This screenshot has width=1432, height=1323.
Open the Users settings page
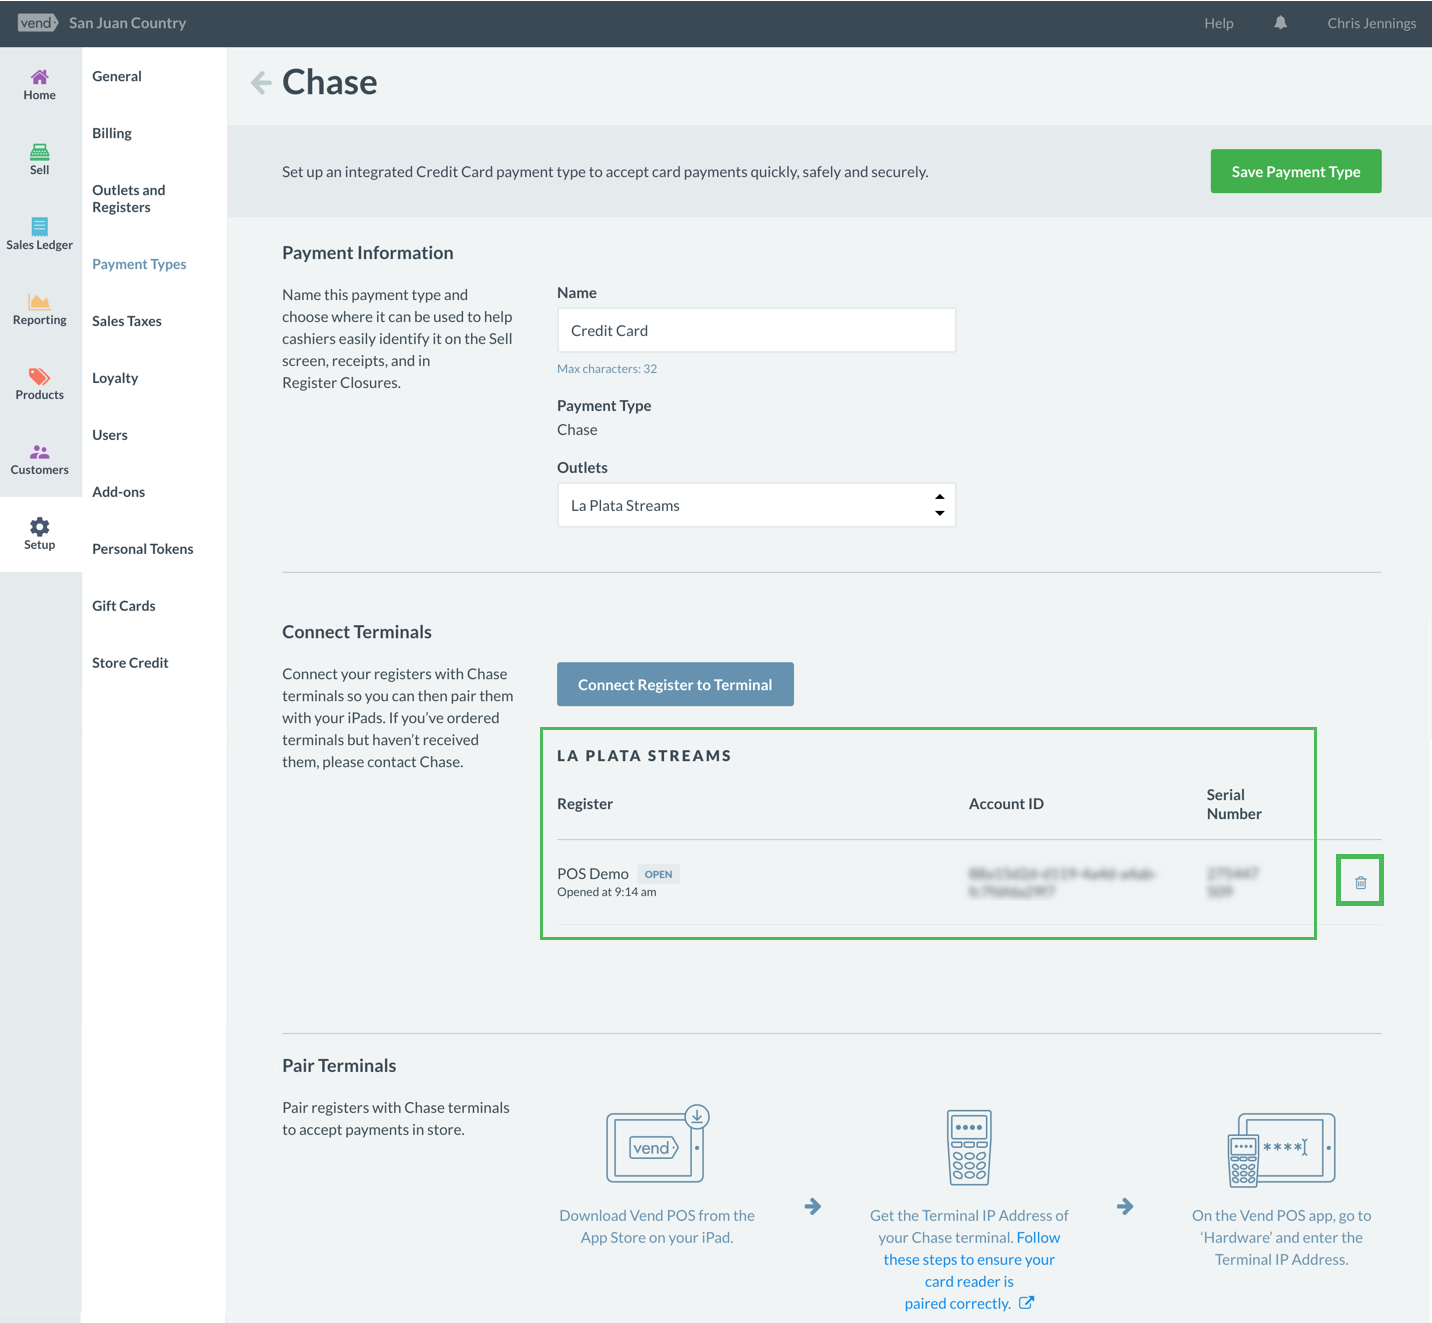110,435
